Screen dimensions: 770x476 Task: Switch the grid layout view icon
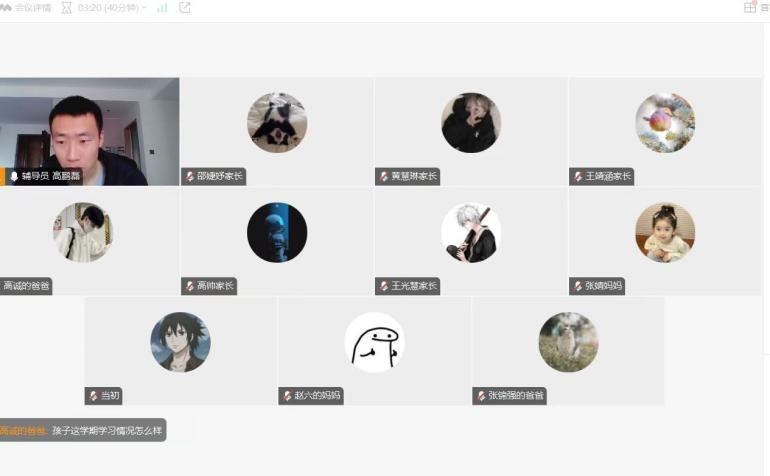pos(750,7)
